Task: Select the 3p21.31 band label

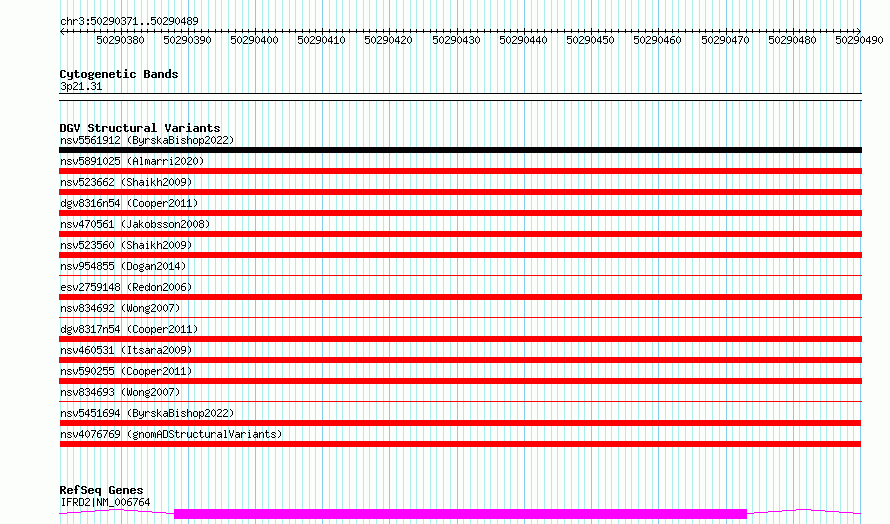Action: coord(81,86)
